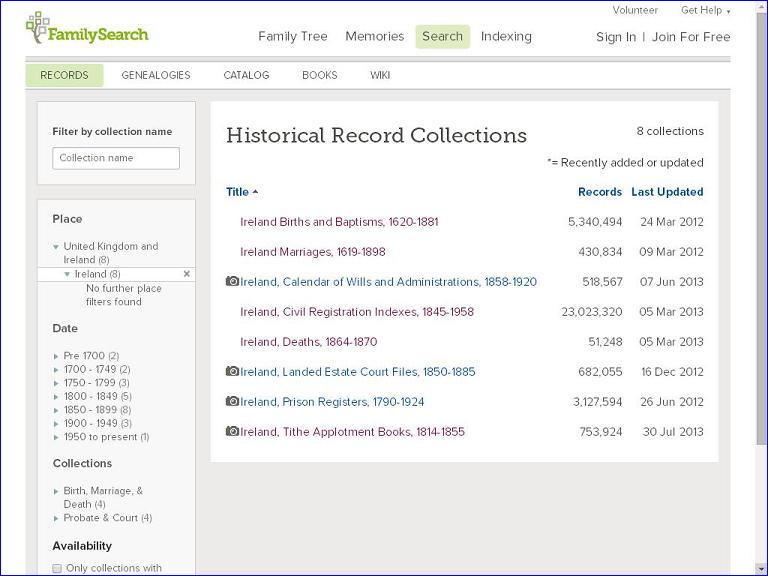Open the Indexing menu
Screen dimensions: 768x576
[506, 36]
